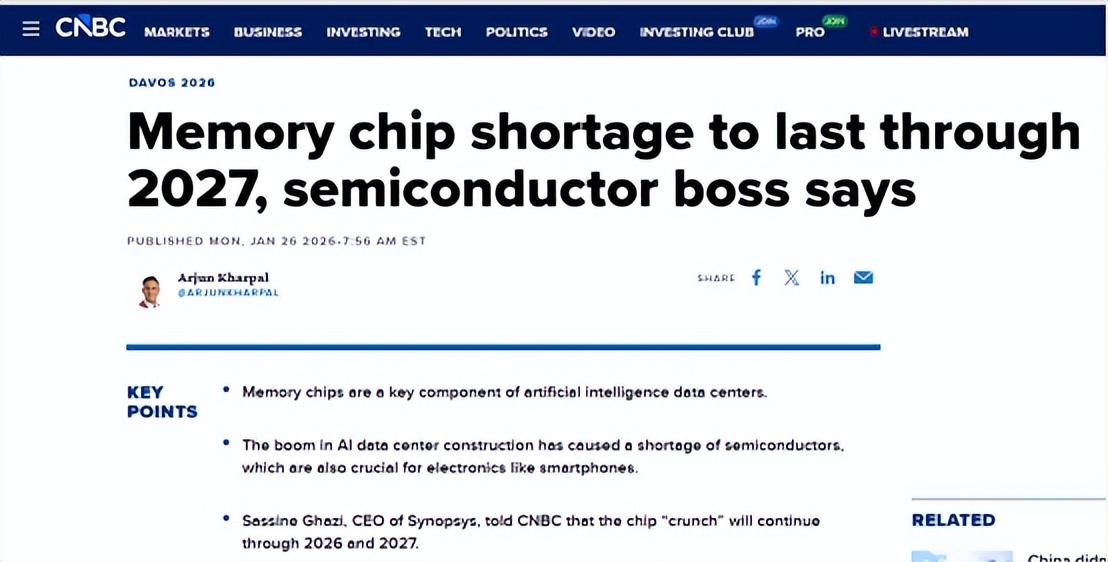
Task: Open the Tech section
Action: (x=443, y=32)
